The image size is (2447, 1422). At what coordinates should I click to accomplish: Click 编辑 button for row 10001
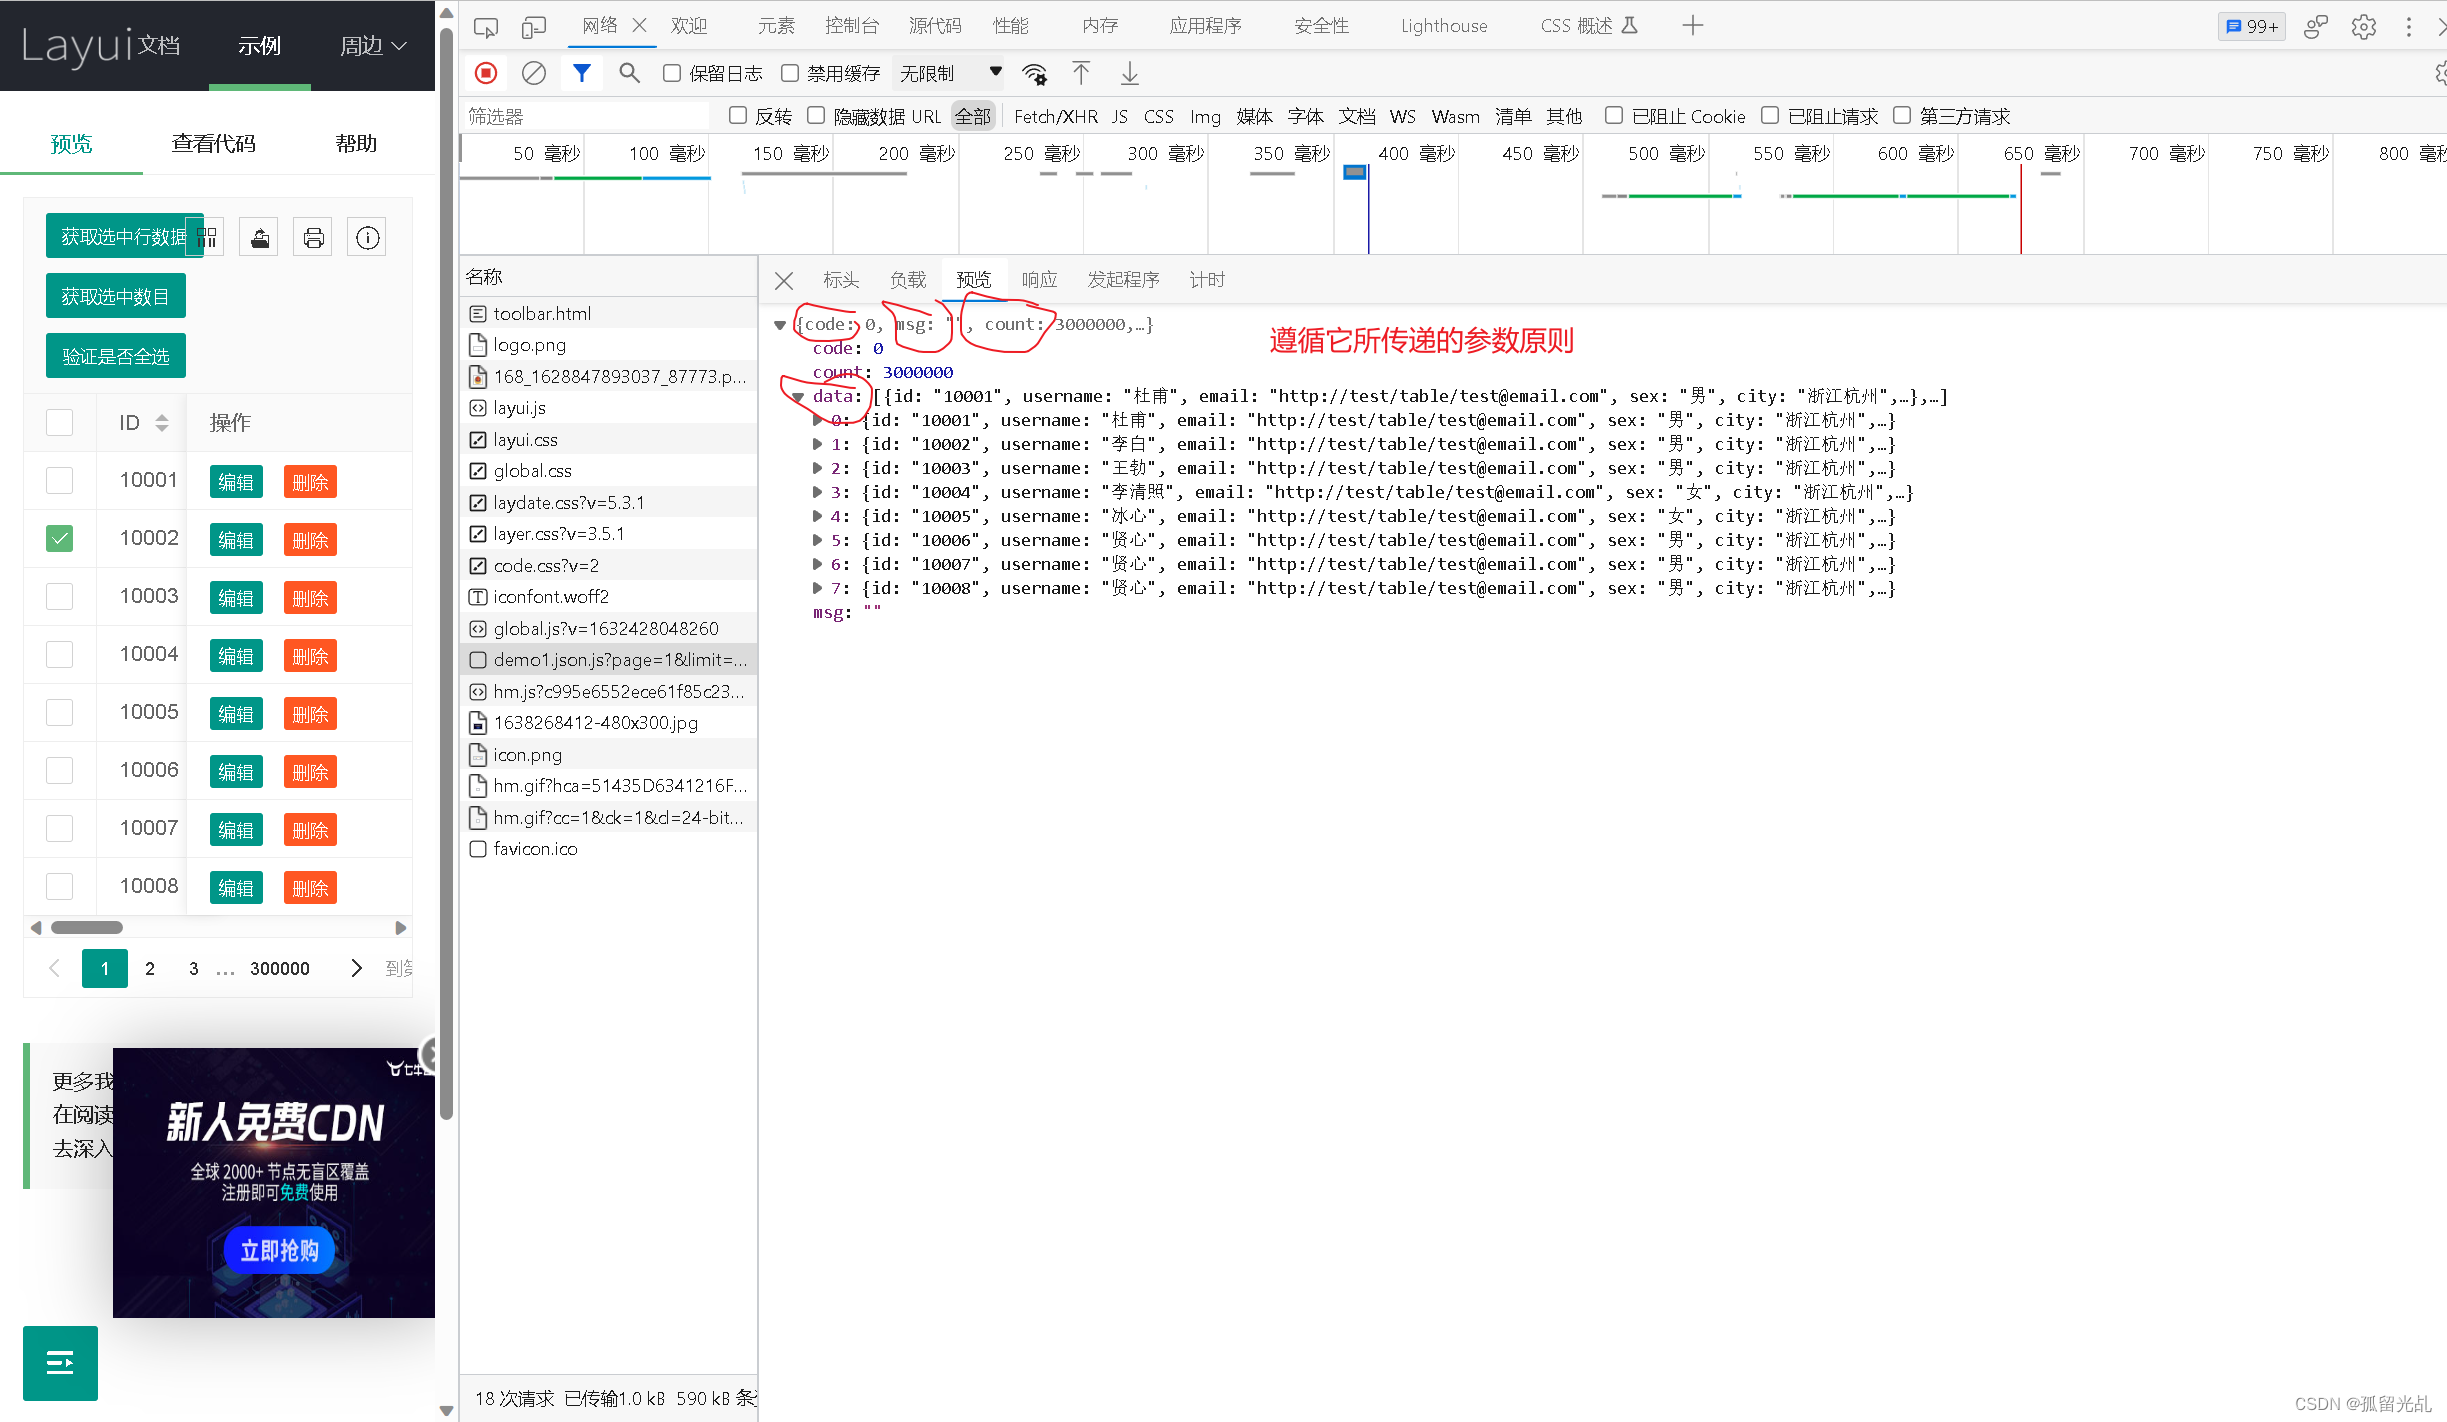(x=236, y=482)
